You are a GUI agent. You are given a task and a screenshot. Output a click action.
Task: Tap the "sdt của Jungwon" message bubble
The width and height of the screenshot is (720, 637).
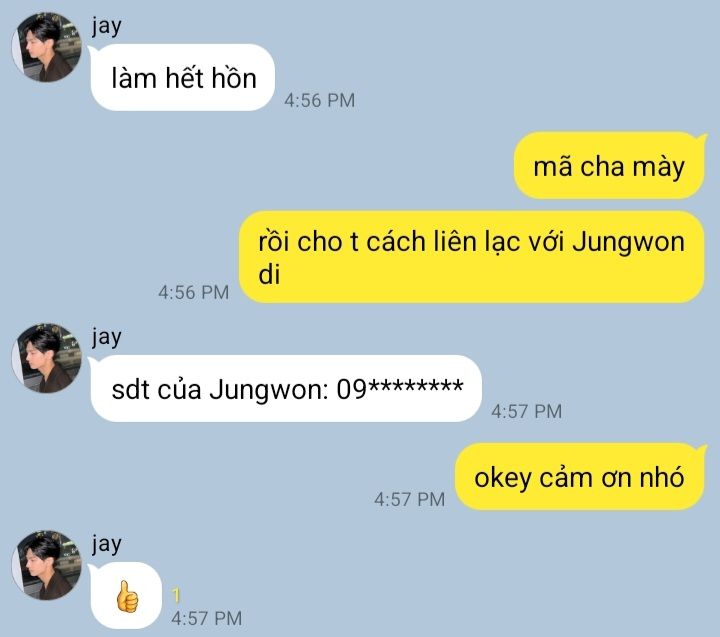[x=286, y=389]
